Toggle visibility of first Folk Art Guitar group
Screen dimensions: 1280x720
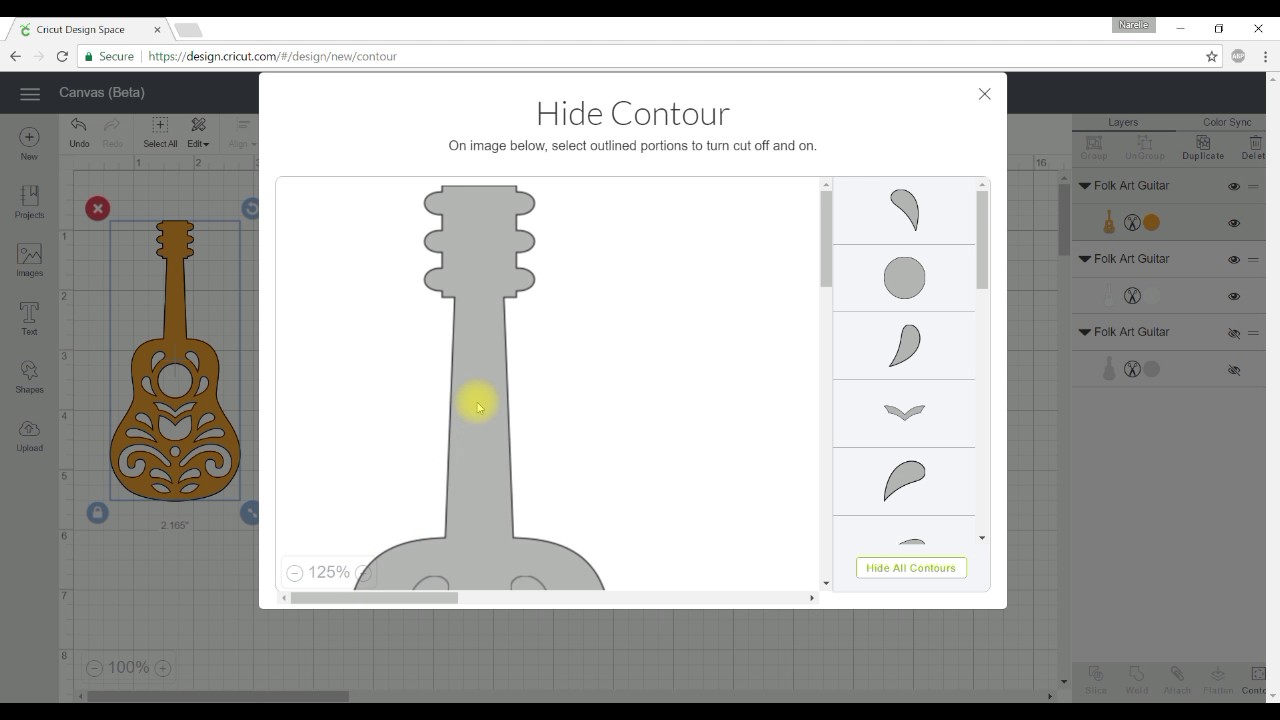pos(1234,187)
